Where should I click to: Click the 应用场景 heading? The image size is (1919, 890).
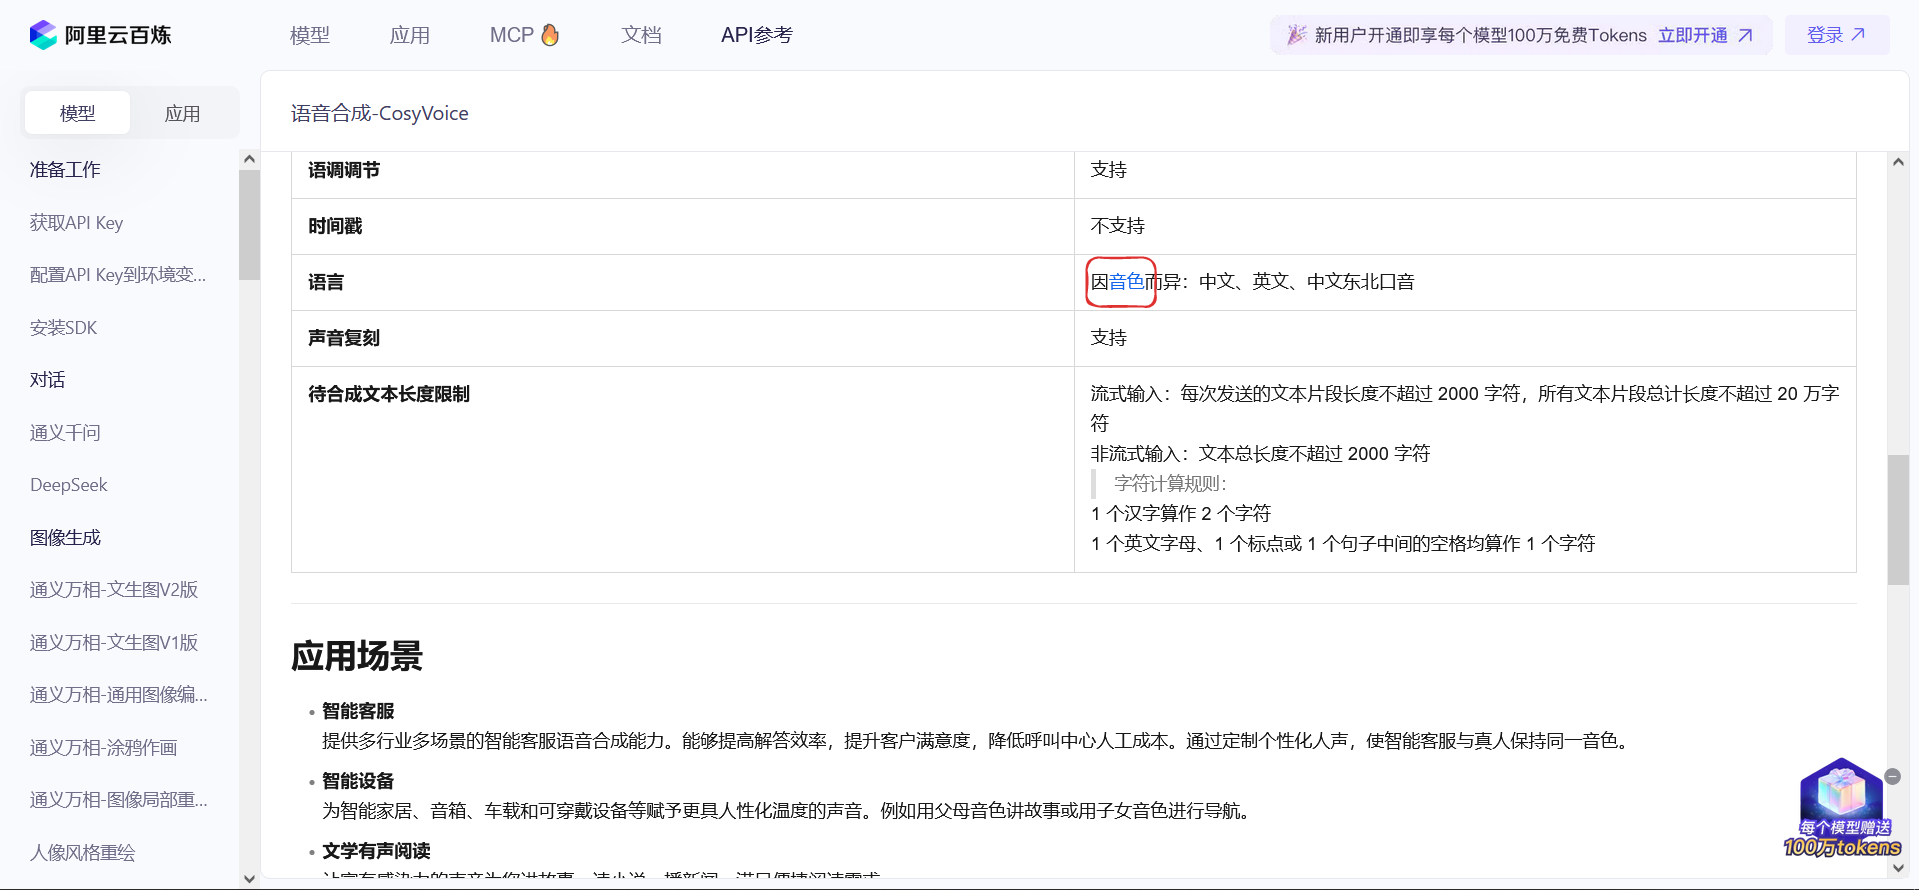point(357,657)
